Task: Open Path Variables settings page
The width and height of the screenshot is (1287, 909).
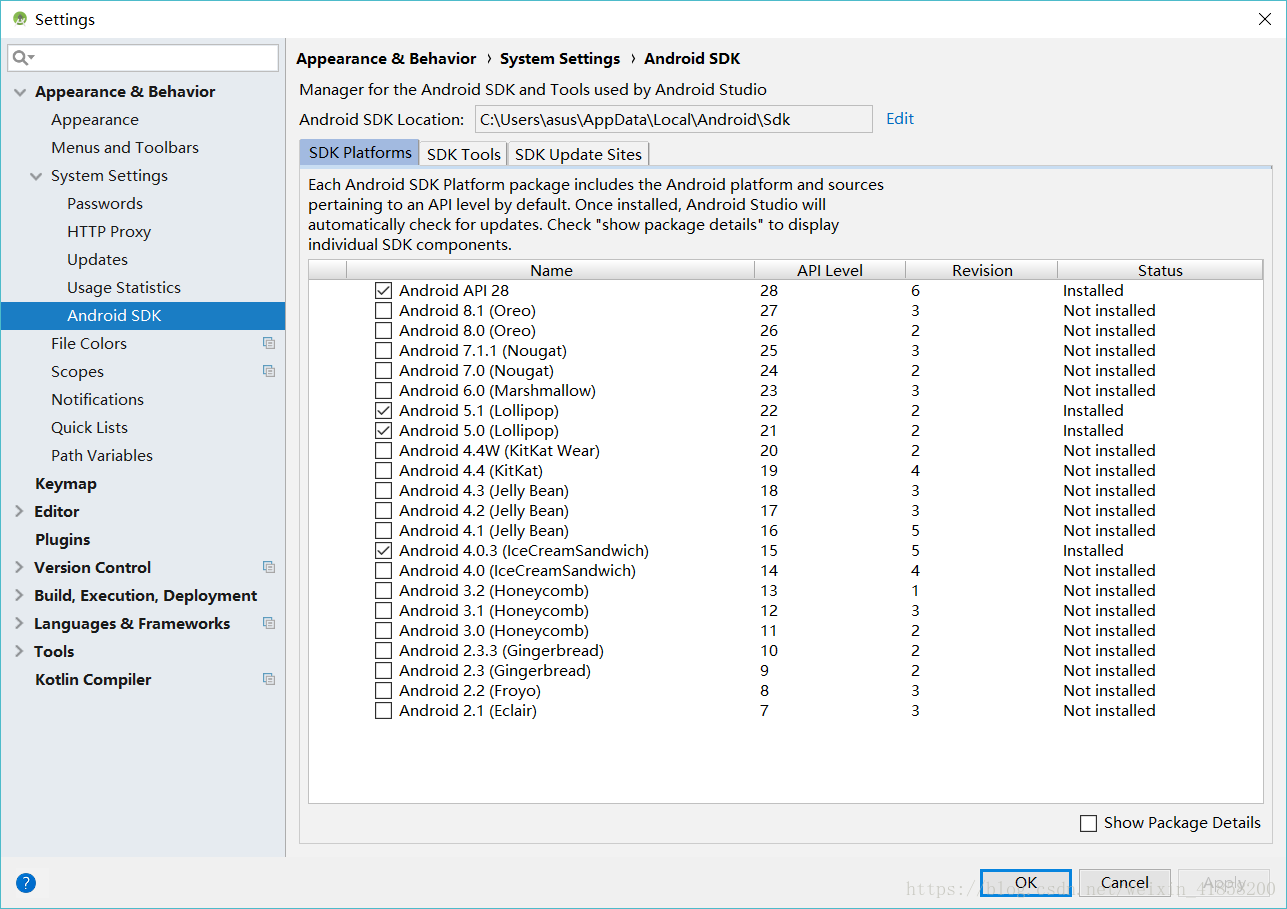Action: pyautogui.click(x=102, y=456)
